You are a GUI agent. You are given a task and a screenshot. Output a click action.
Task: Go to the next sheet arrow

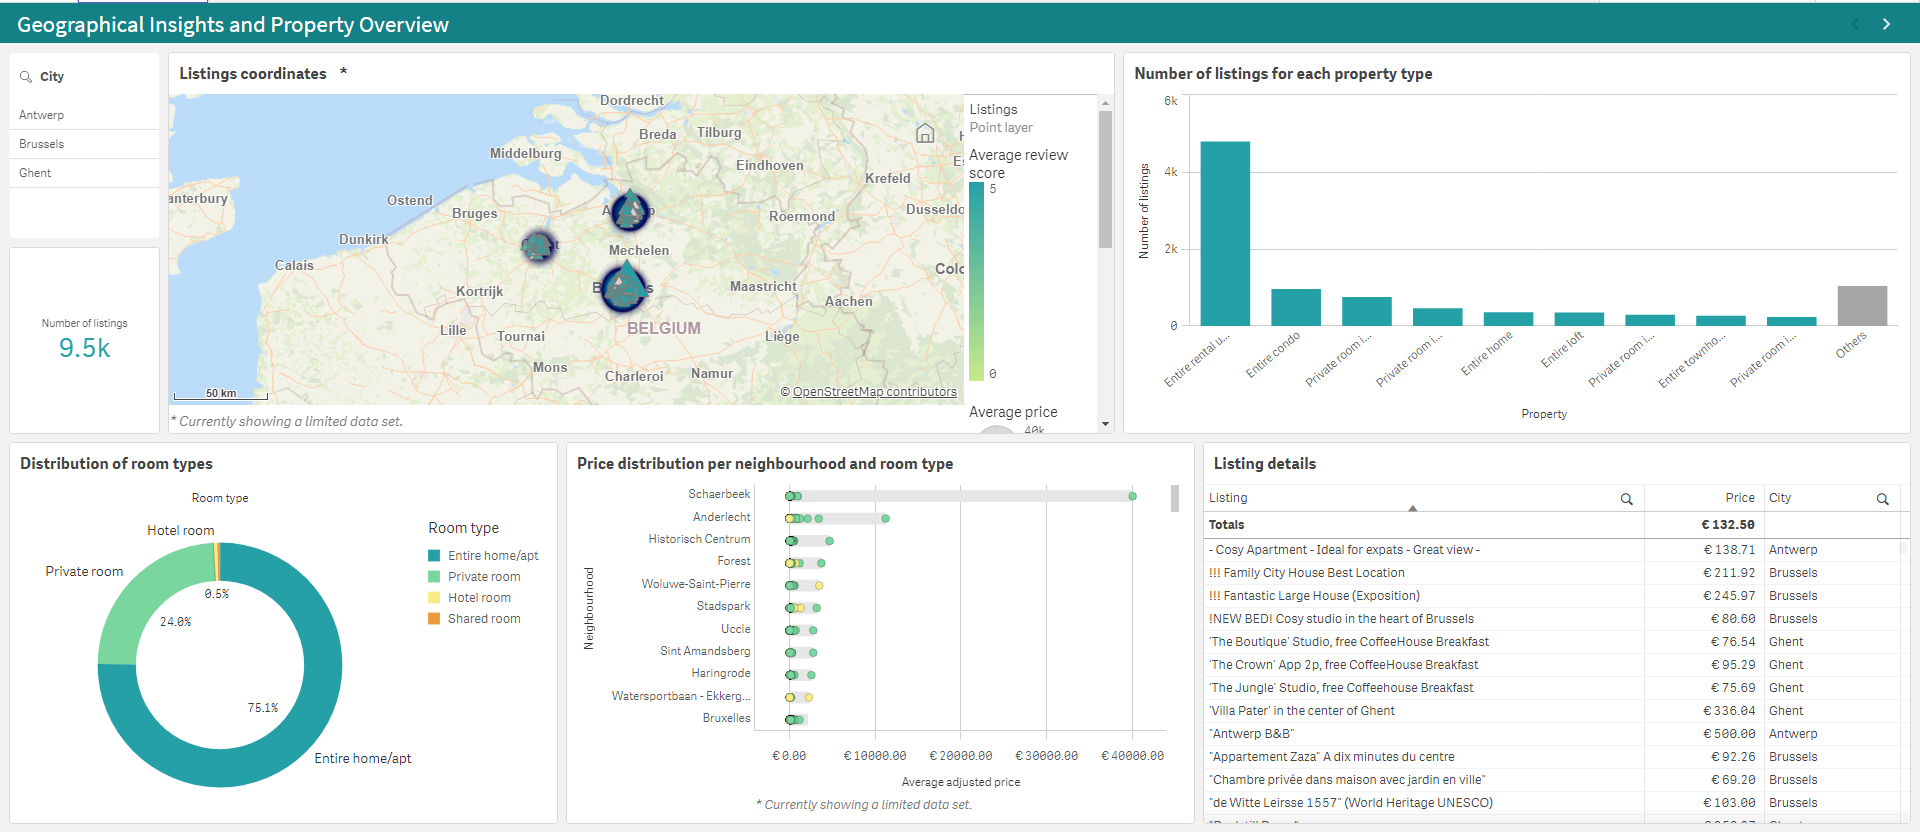click(1886, 24)
